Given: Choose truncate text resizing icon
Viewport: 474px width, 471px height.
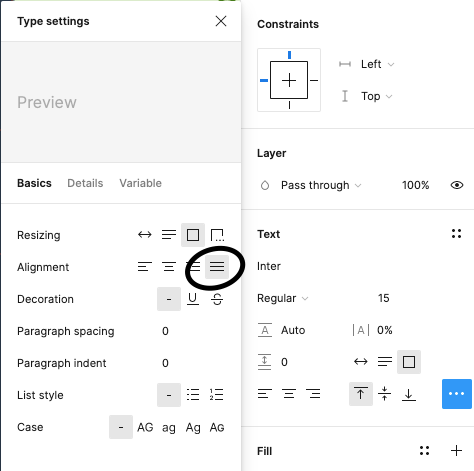Looking at the screenshot, I should click(217, 235).
